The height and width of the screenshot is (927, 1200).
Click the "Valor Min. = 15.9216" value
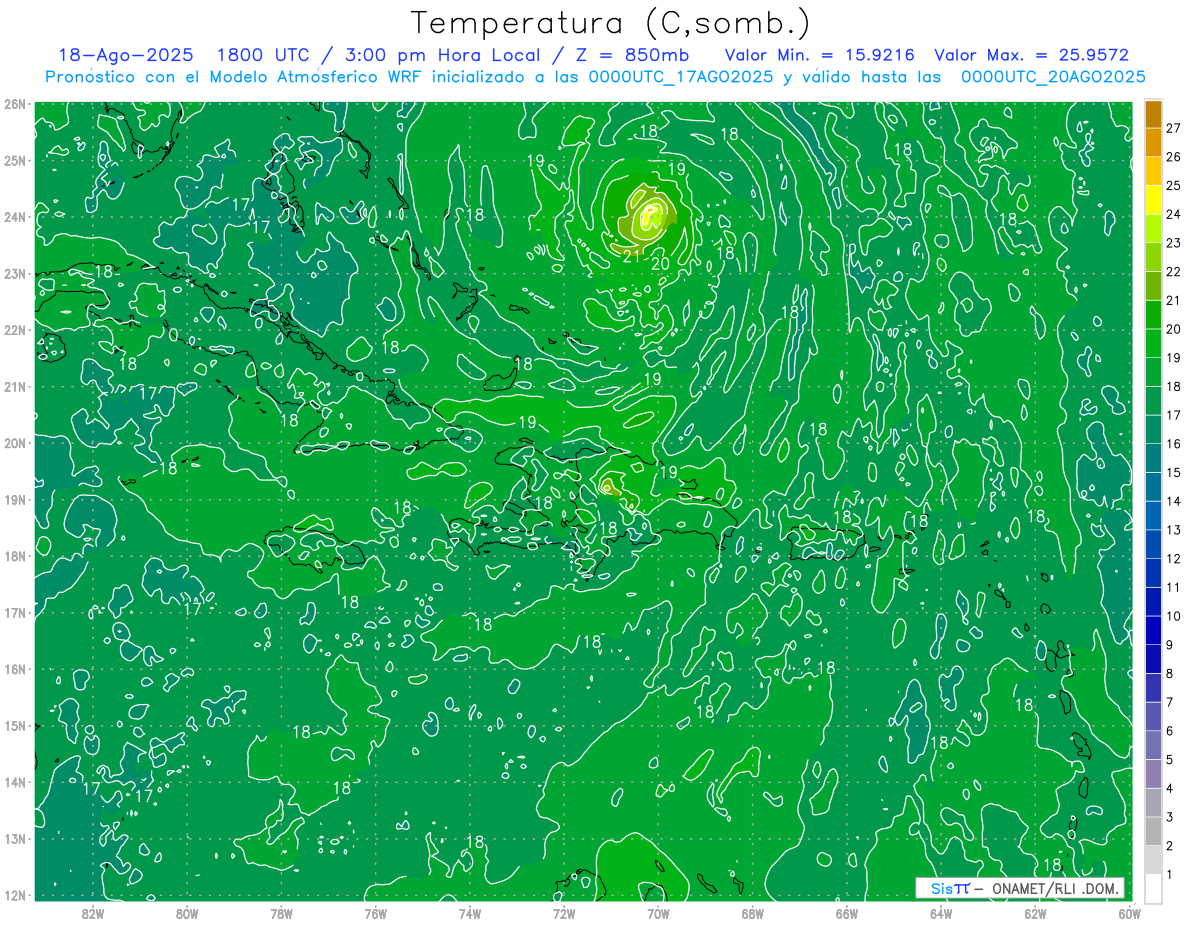pos(821,55)
